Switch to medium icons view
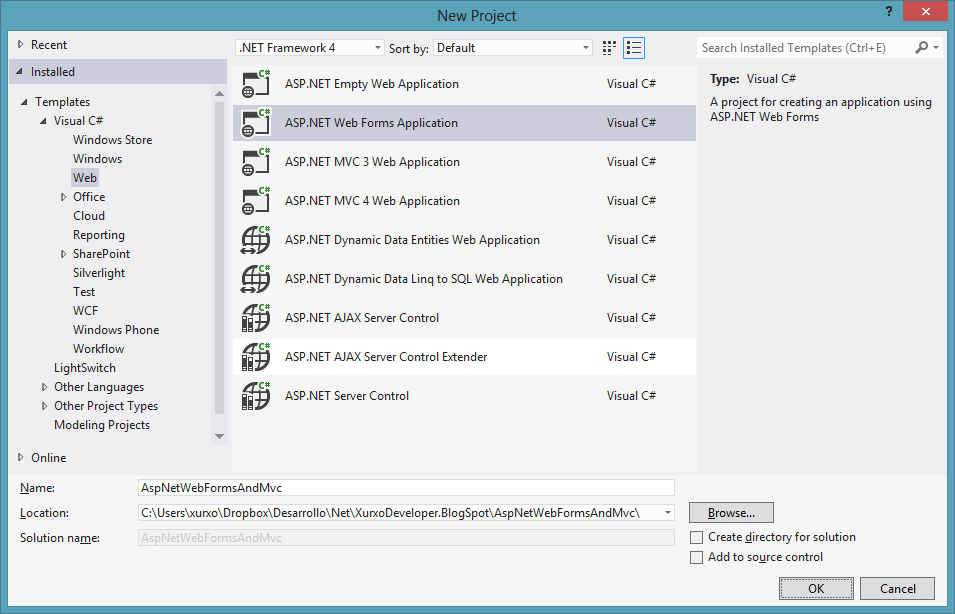 [608, 47]
